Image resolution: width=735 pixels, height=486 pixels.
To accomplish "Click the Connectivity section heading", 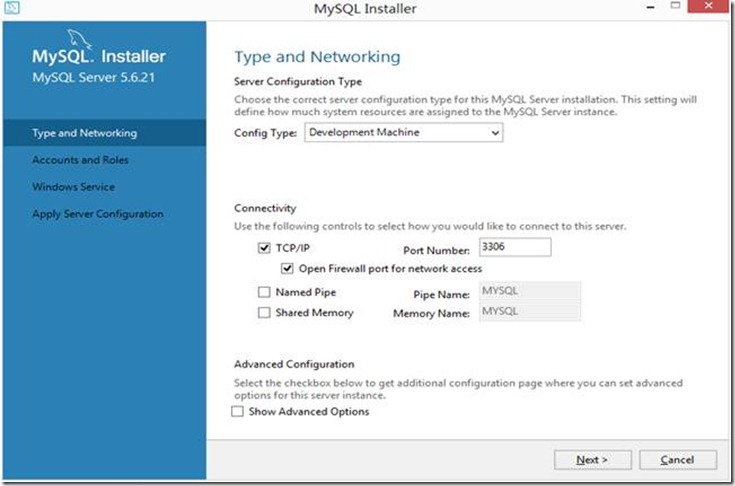I will [x=265, y=208].
